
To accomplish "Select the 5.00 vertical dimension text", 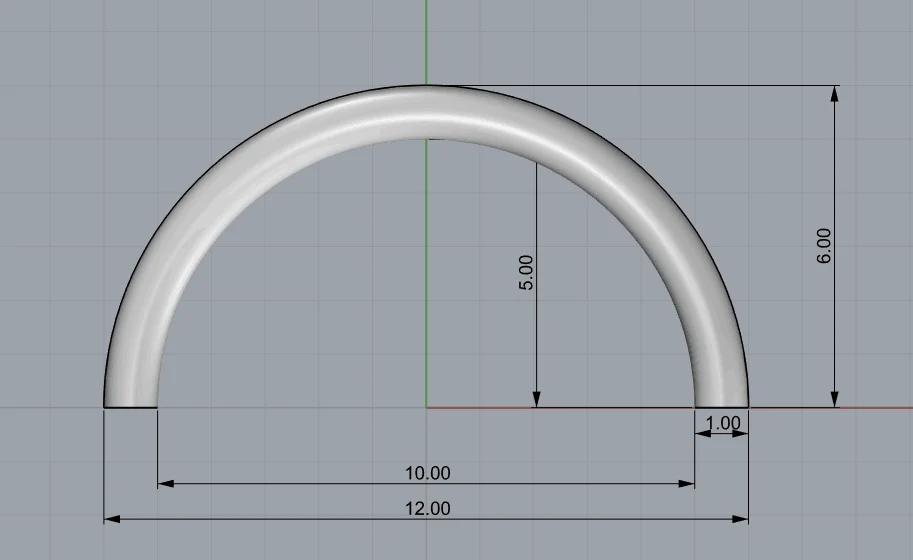I will point(526,272).
